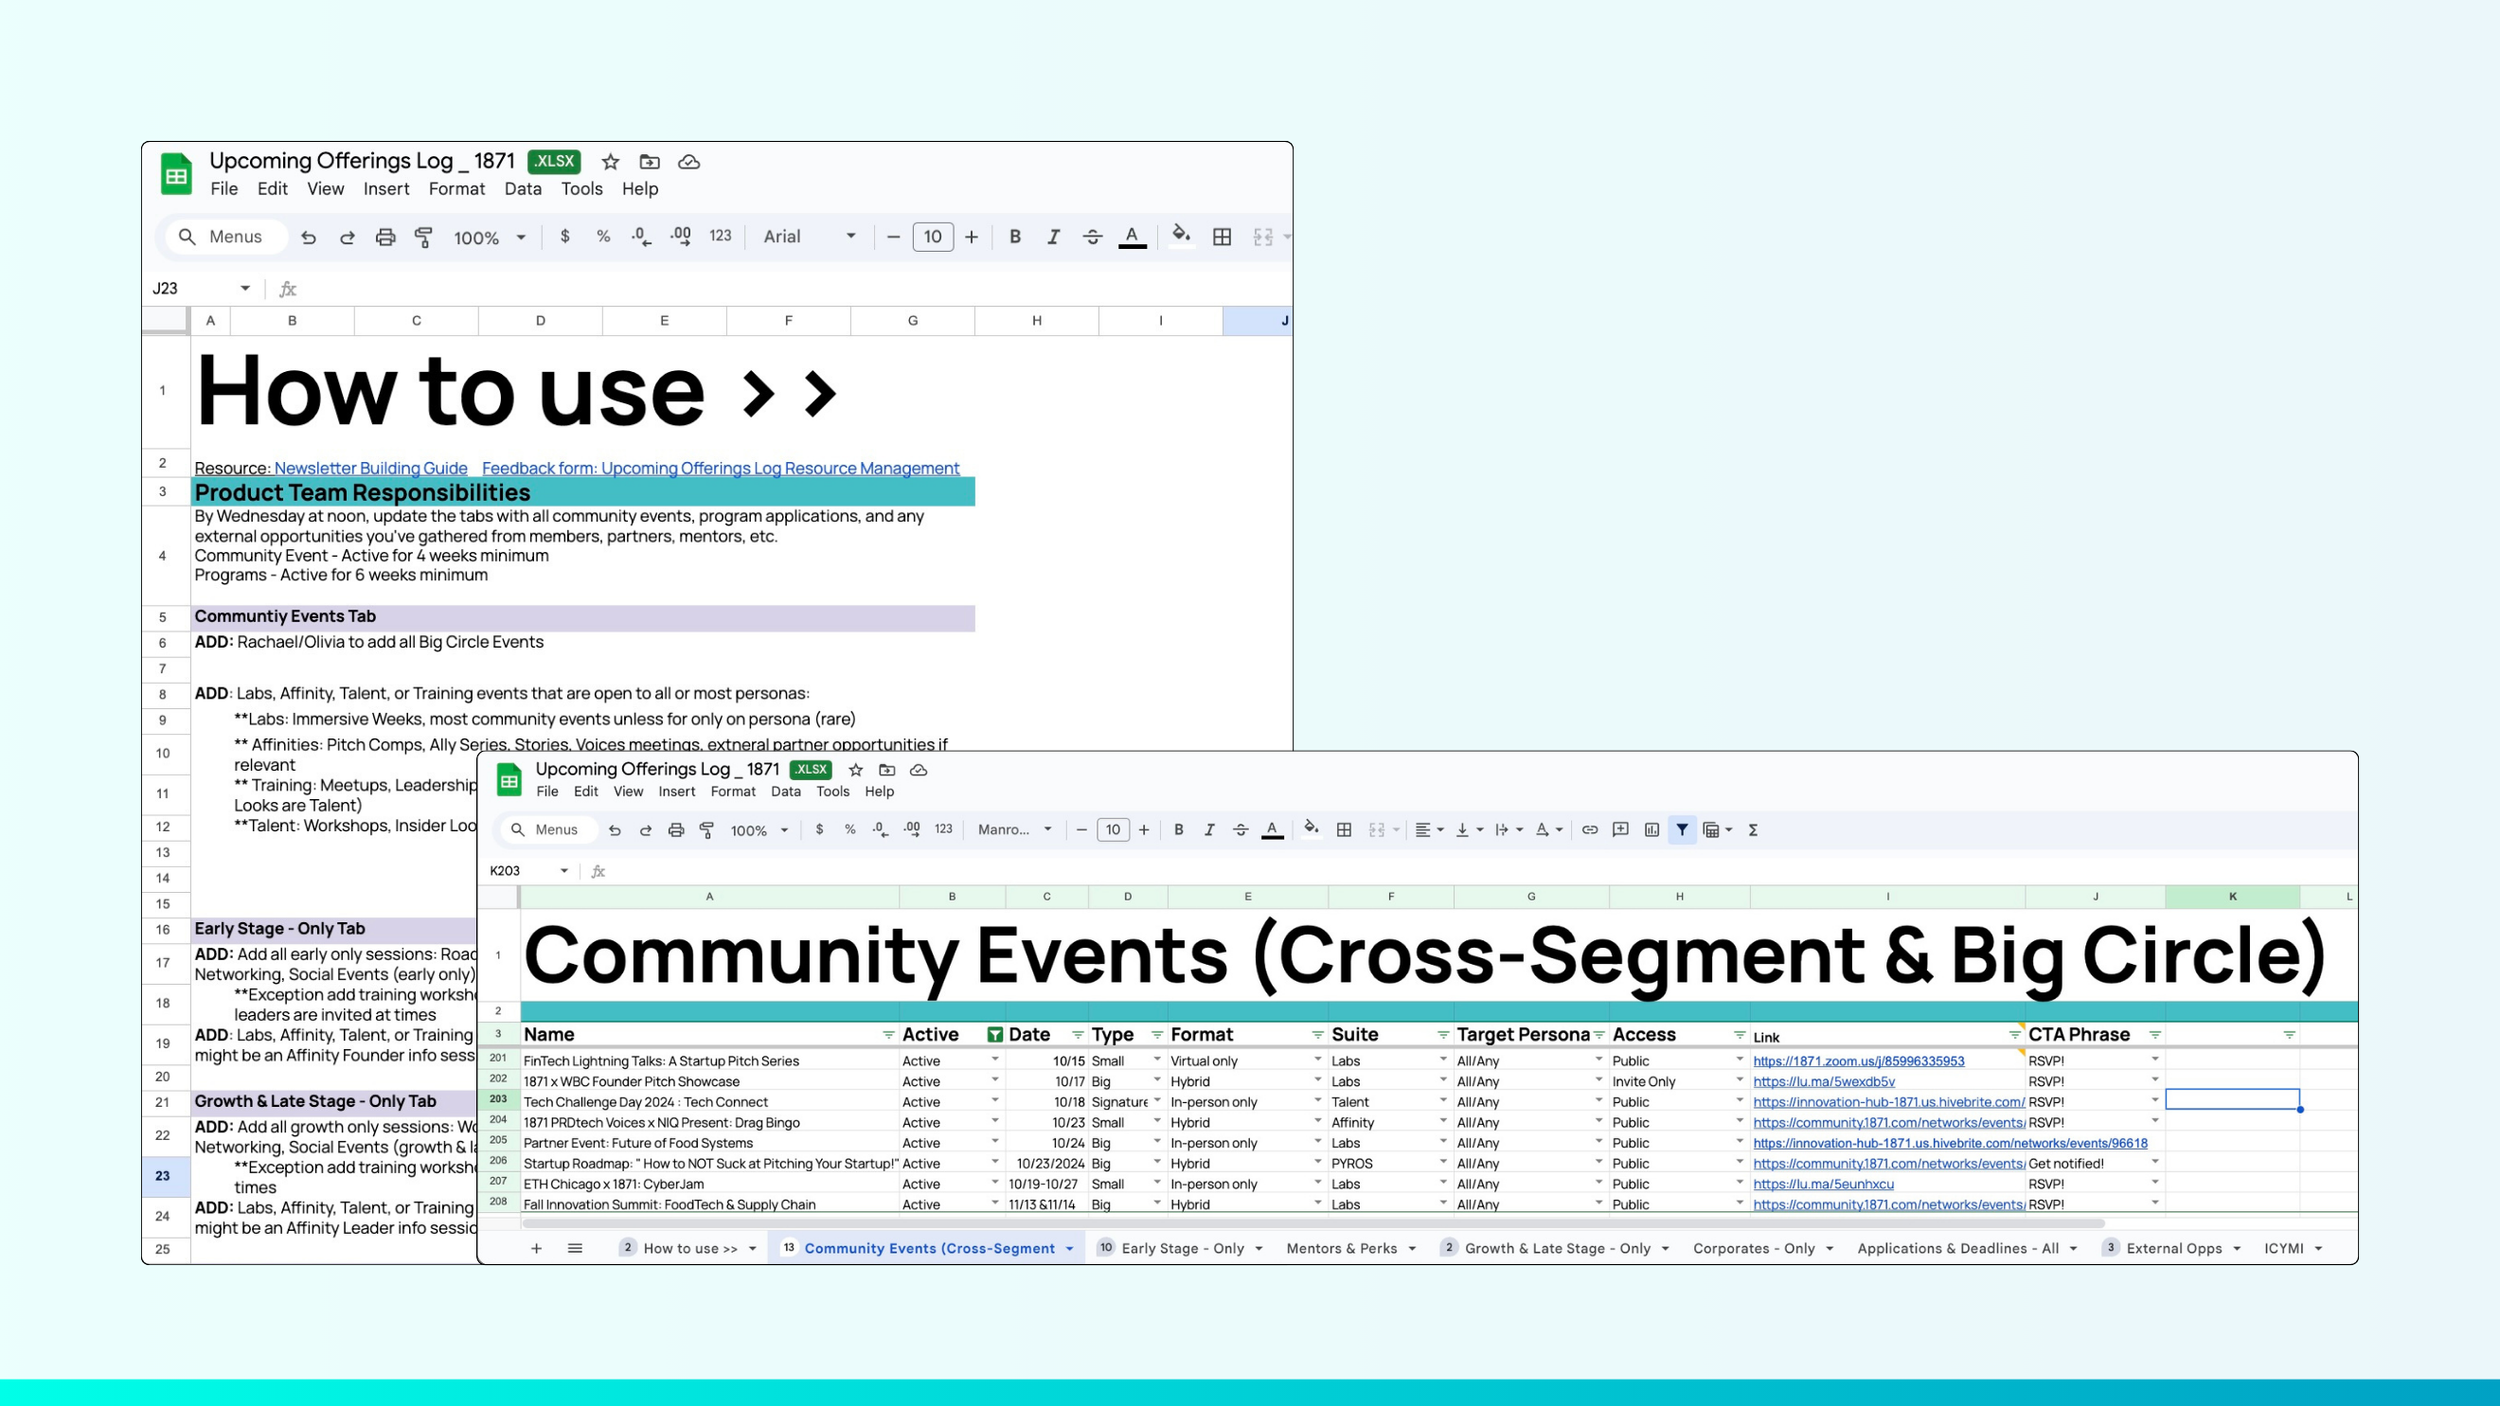
Task: Click Insert link icon in Community Events toolbar
Action: coord(1589,830)
